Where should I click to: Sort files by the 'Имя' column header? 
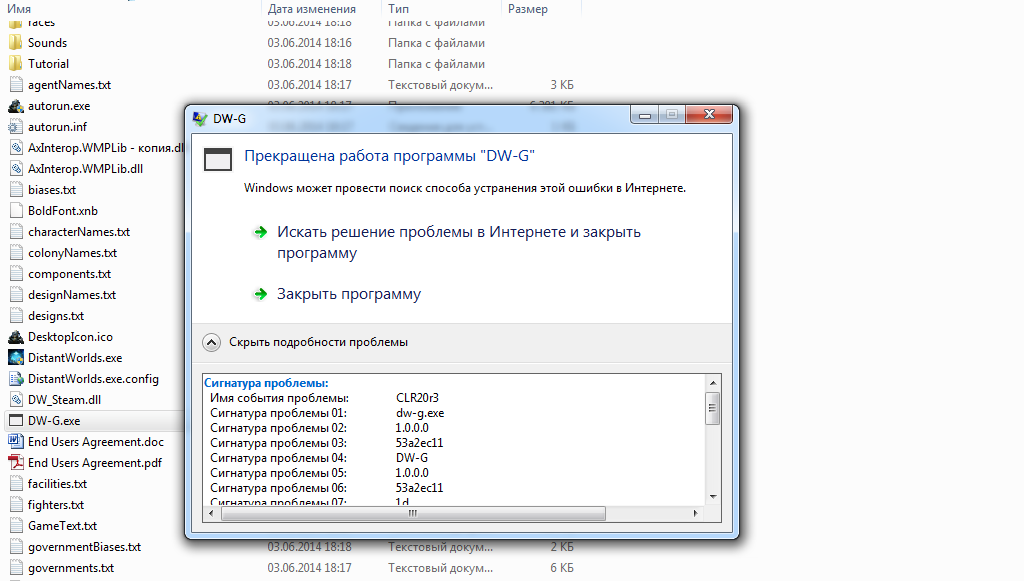[x=19, y=9]
